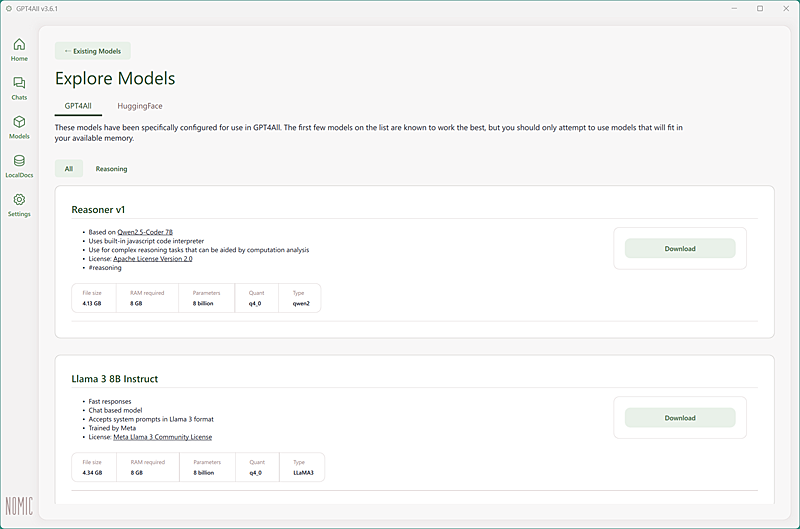Select the All filter
This screenshot has width=800, height=529.
(69, 169)
